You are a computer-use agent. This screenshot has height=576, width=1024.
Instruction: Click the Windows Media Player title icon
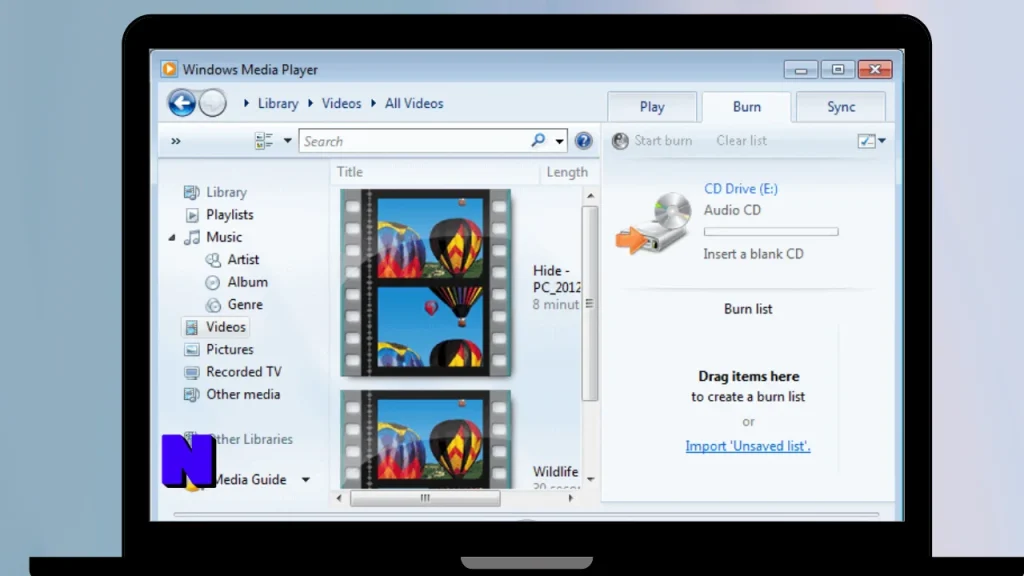point(169,69)
